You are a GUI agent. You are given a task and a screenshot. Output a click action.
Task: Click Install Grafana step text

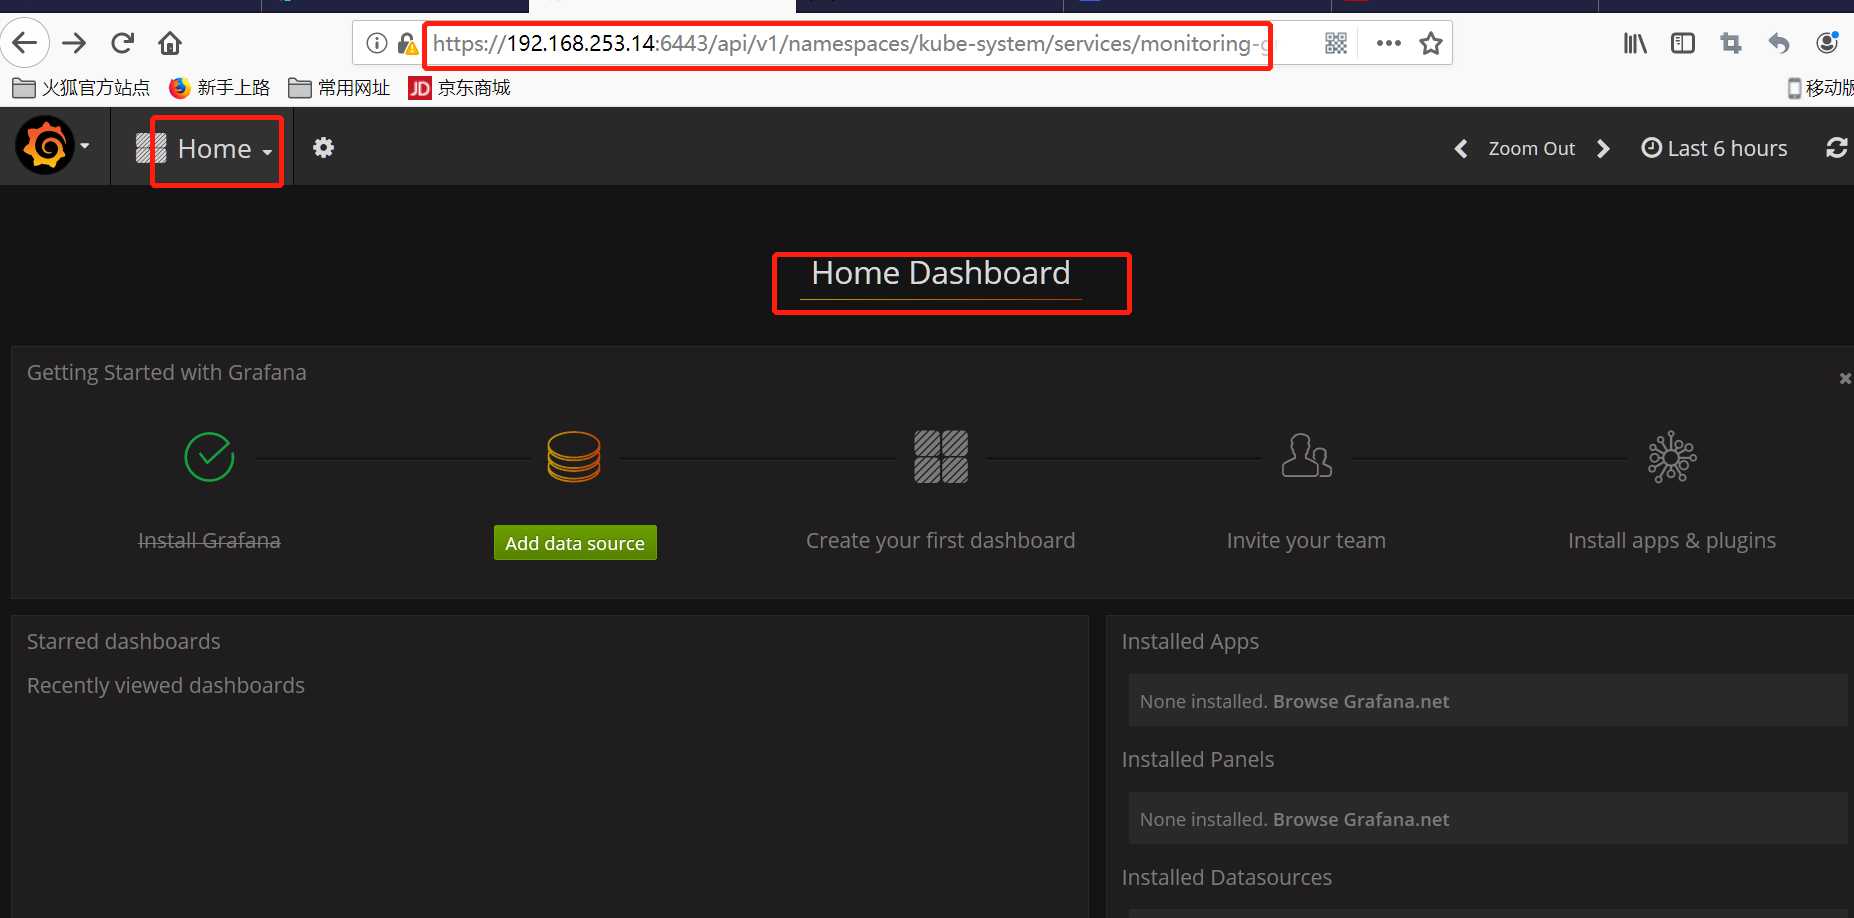209,541
